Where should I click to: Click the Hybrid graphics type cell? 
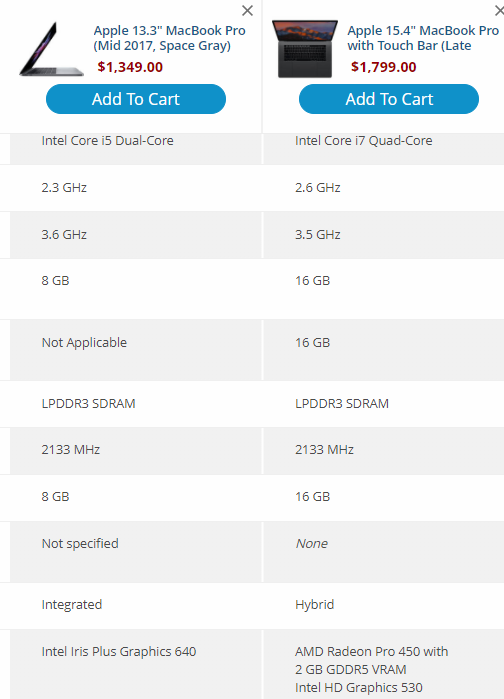coord(384,605)
